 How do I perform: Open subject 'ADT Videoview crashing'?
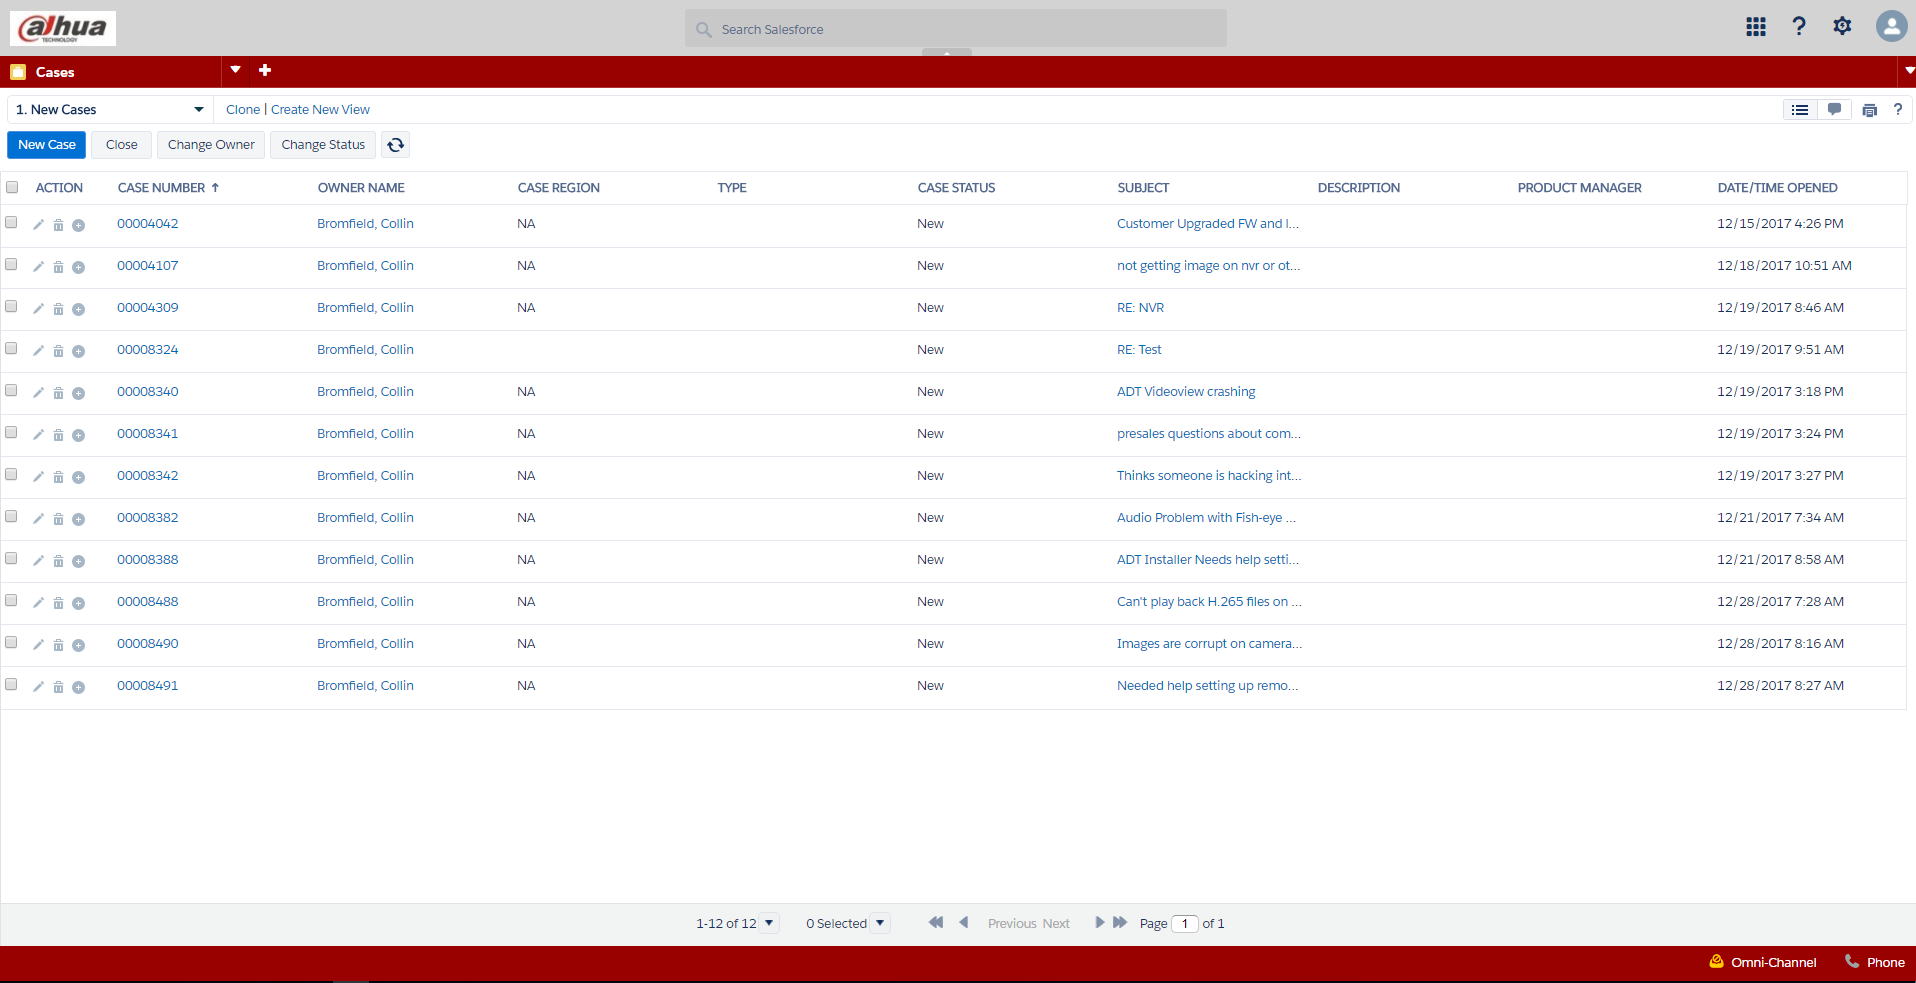1186,392
